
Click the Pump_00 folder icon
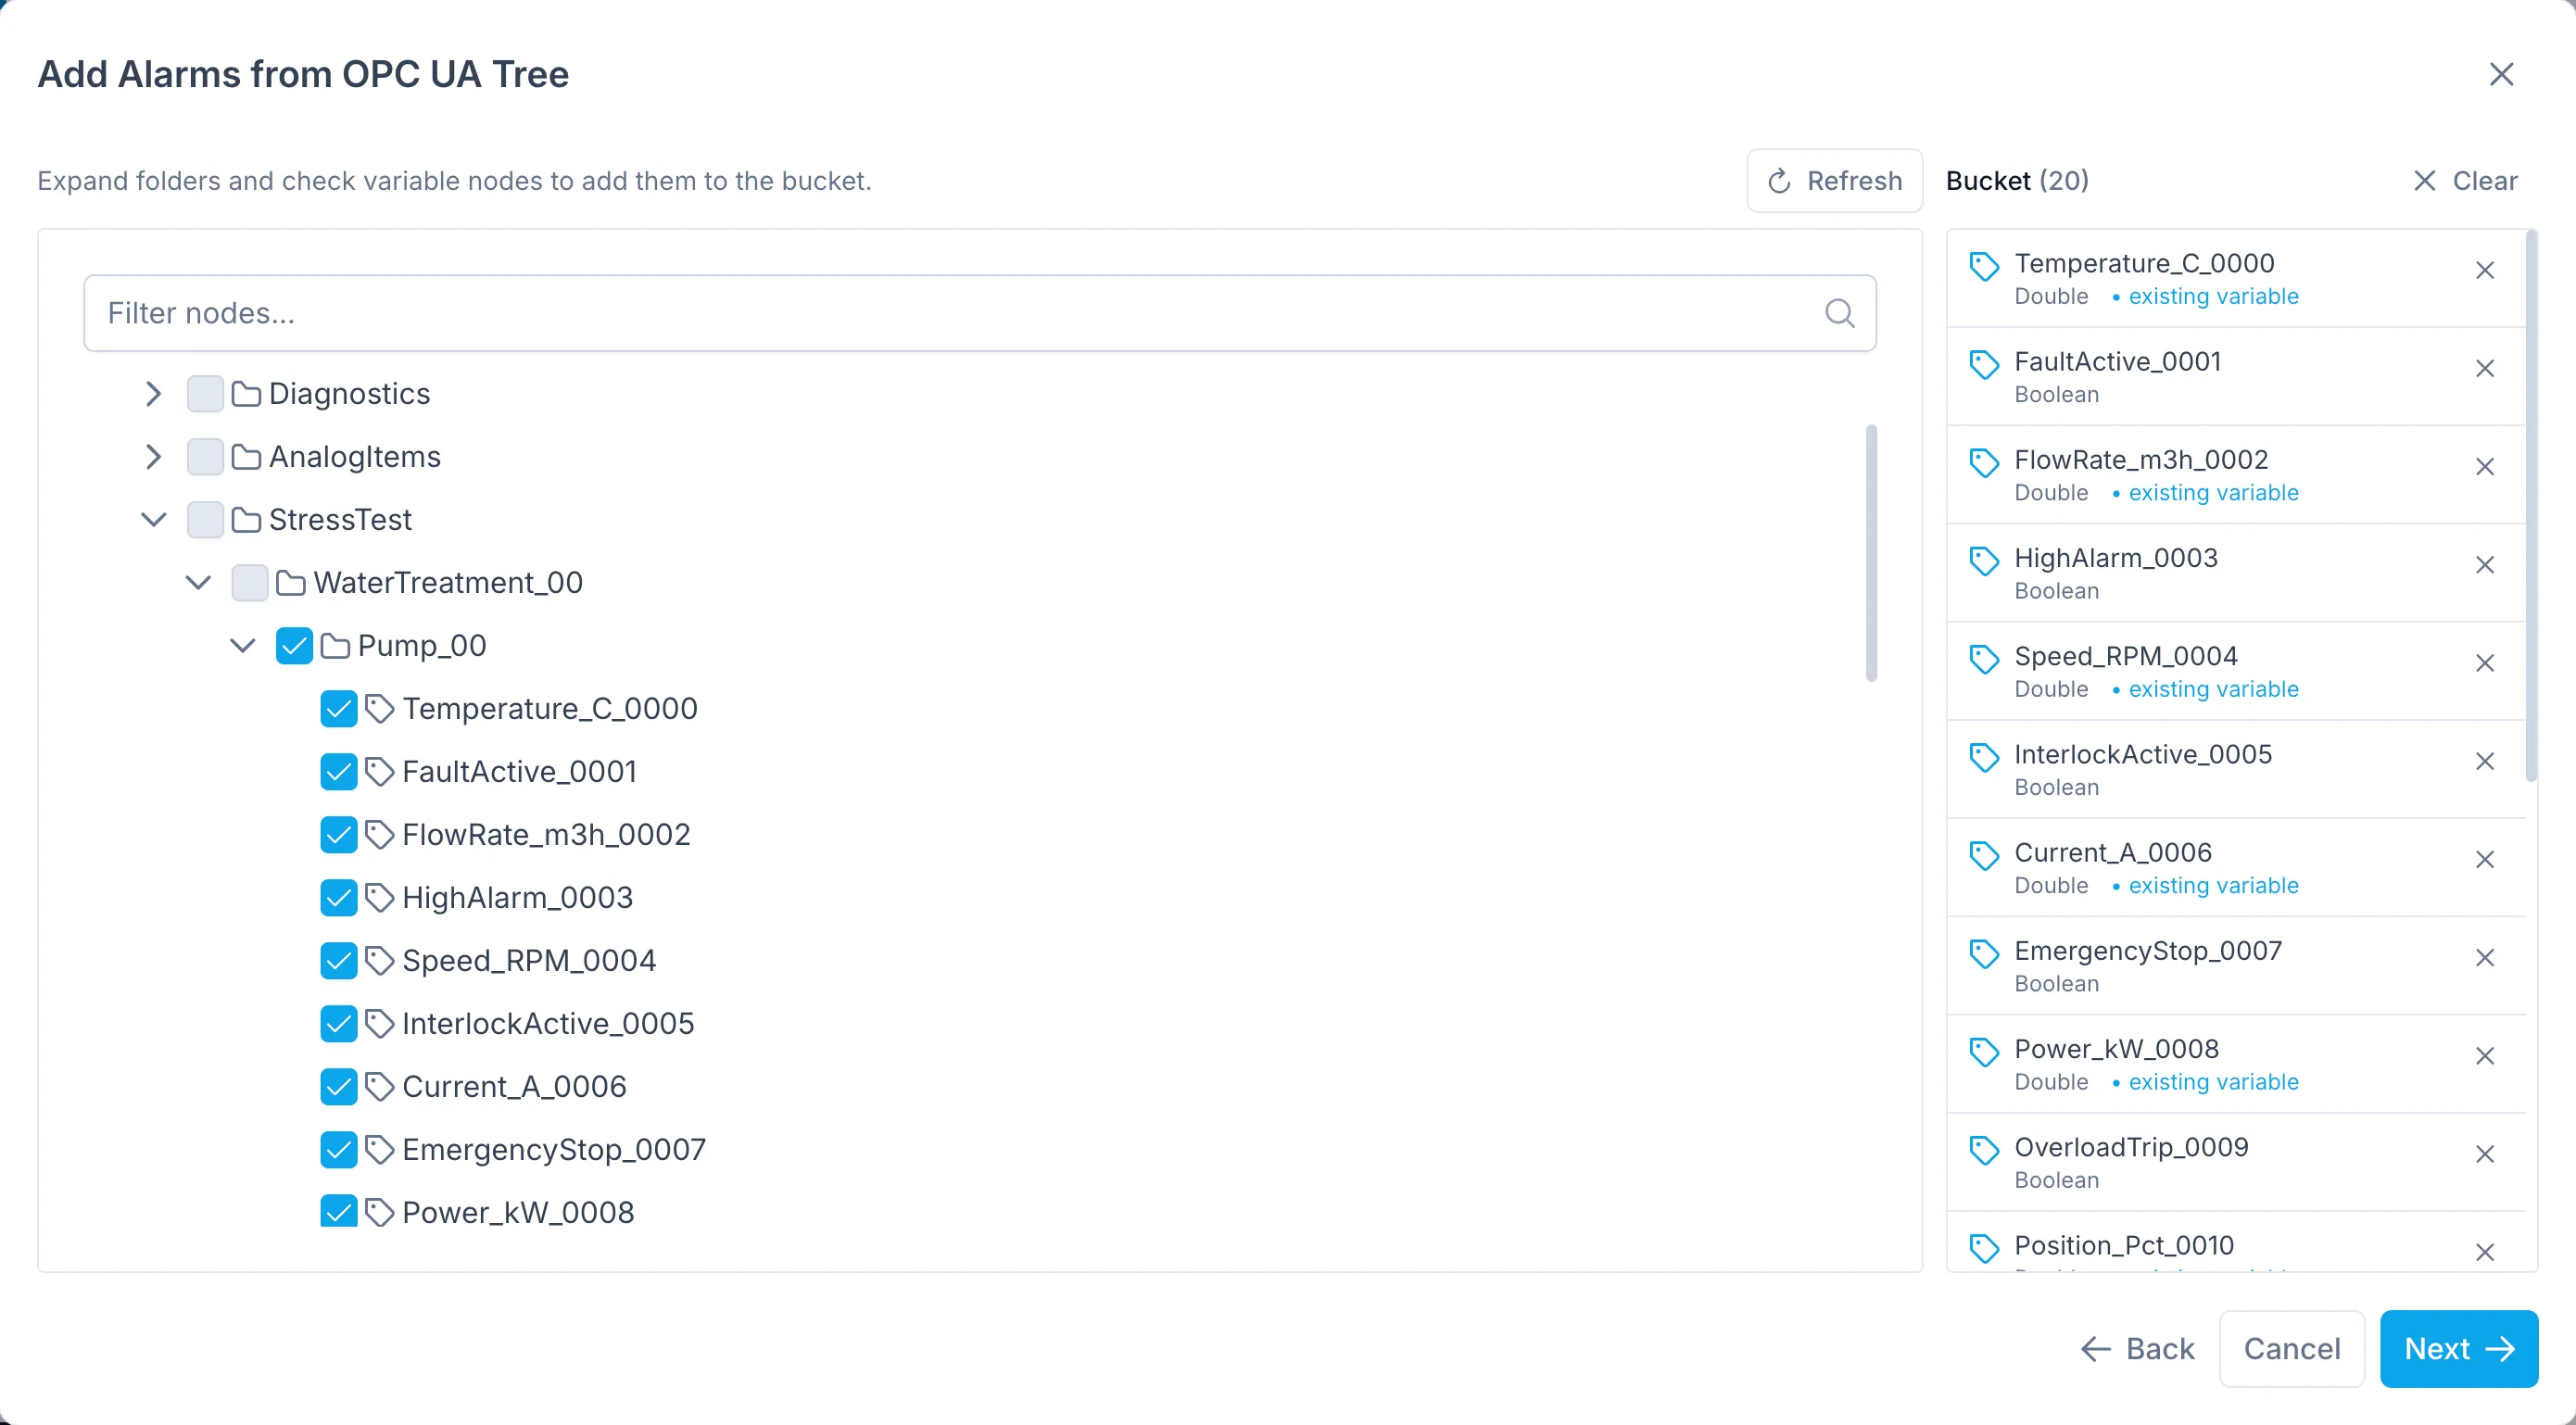point(335,646)
